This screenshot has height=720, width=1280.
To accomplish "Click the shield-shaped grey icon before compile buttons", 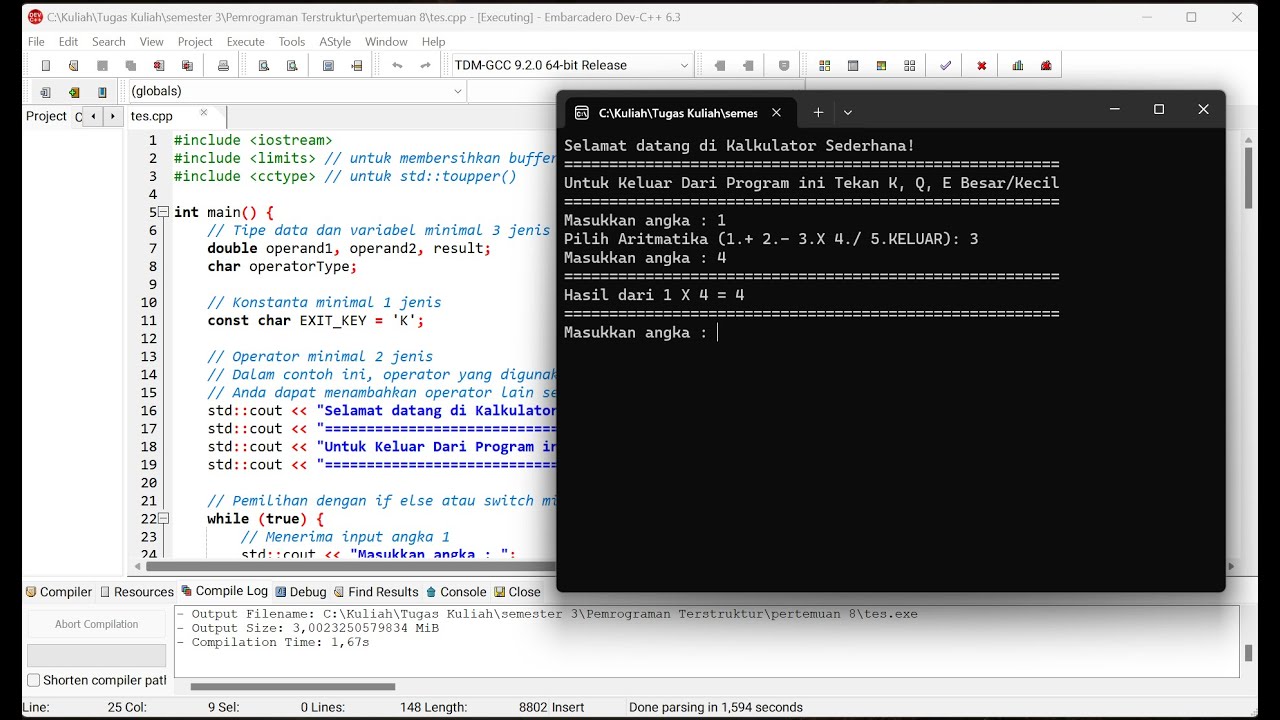I will 784,66.
